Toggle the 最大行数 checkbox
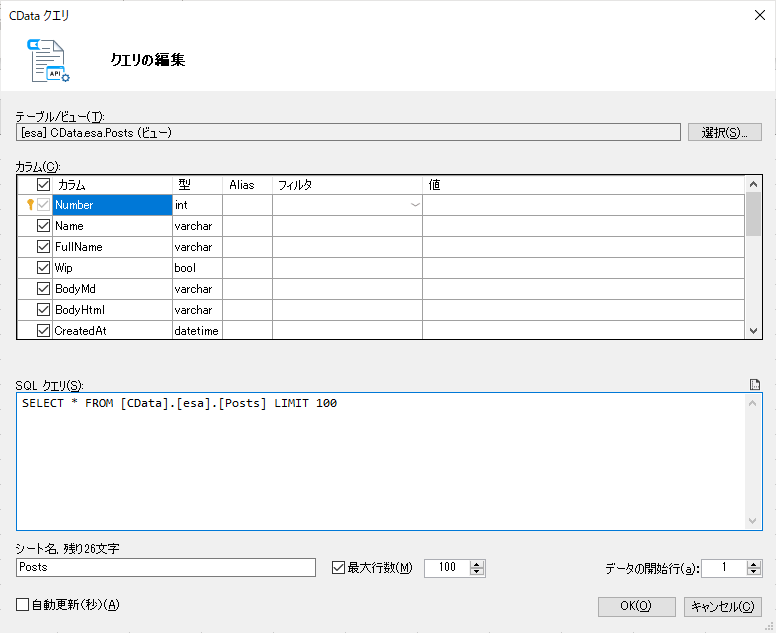776x633 pixels. point(338,568)
